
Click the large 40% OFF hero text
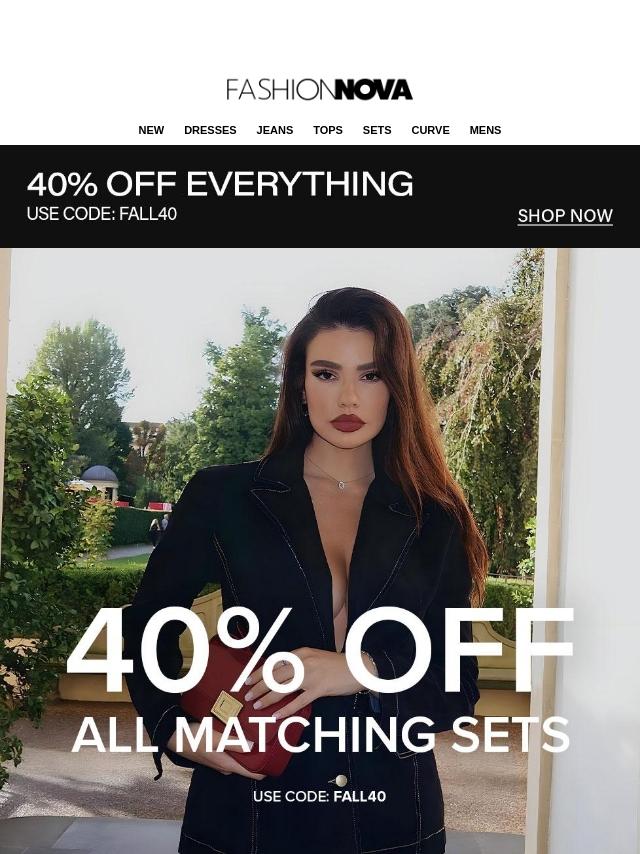click(320, 651)
